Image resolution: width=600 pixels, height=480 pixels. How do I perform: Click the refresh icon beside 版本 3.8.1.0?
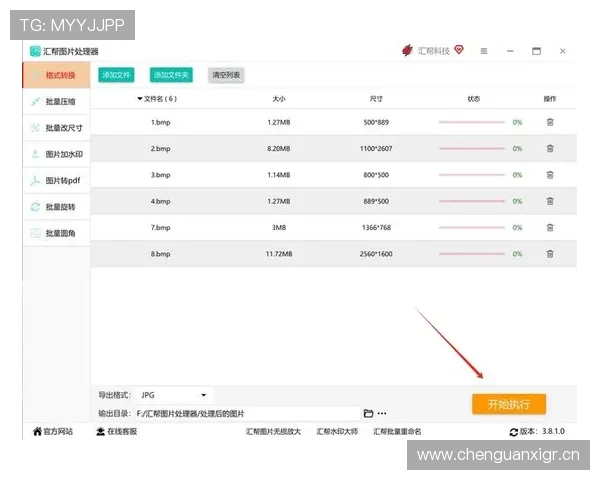click(x=514, y=432)
